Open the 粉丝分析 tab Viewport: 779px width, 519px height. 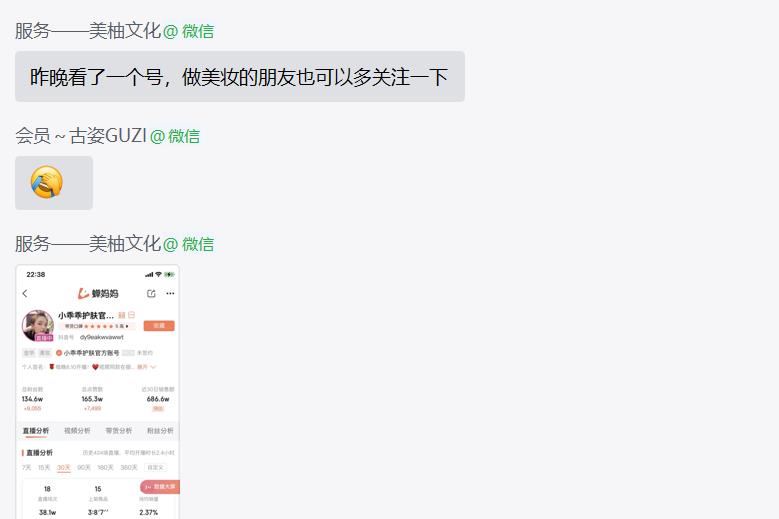[160, 431]
